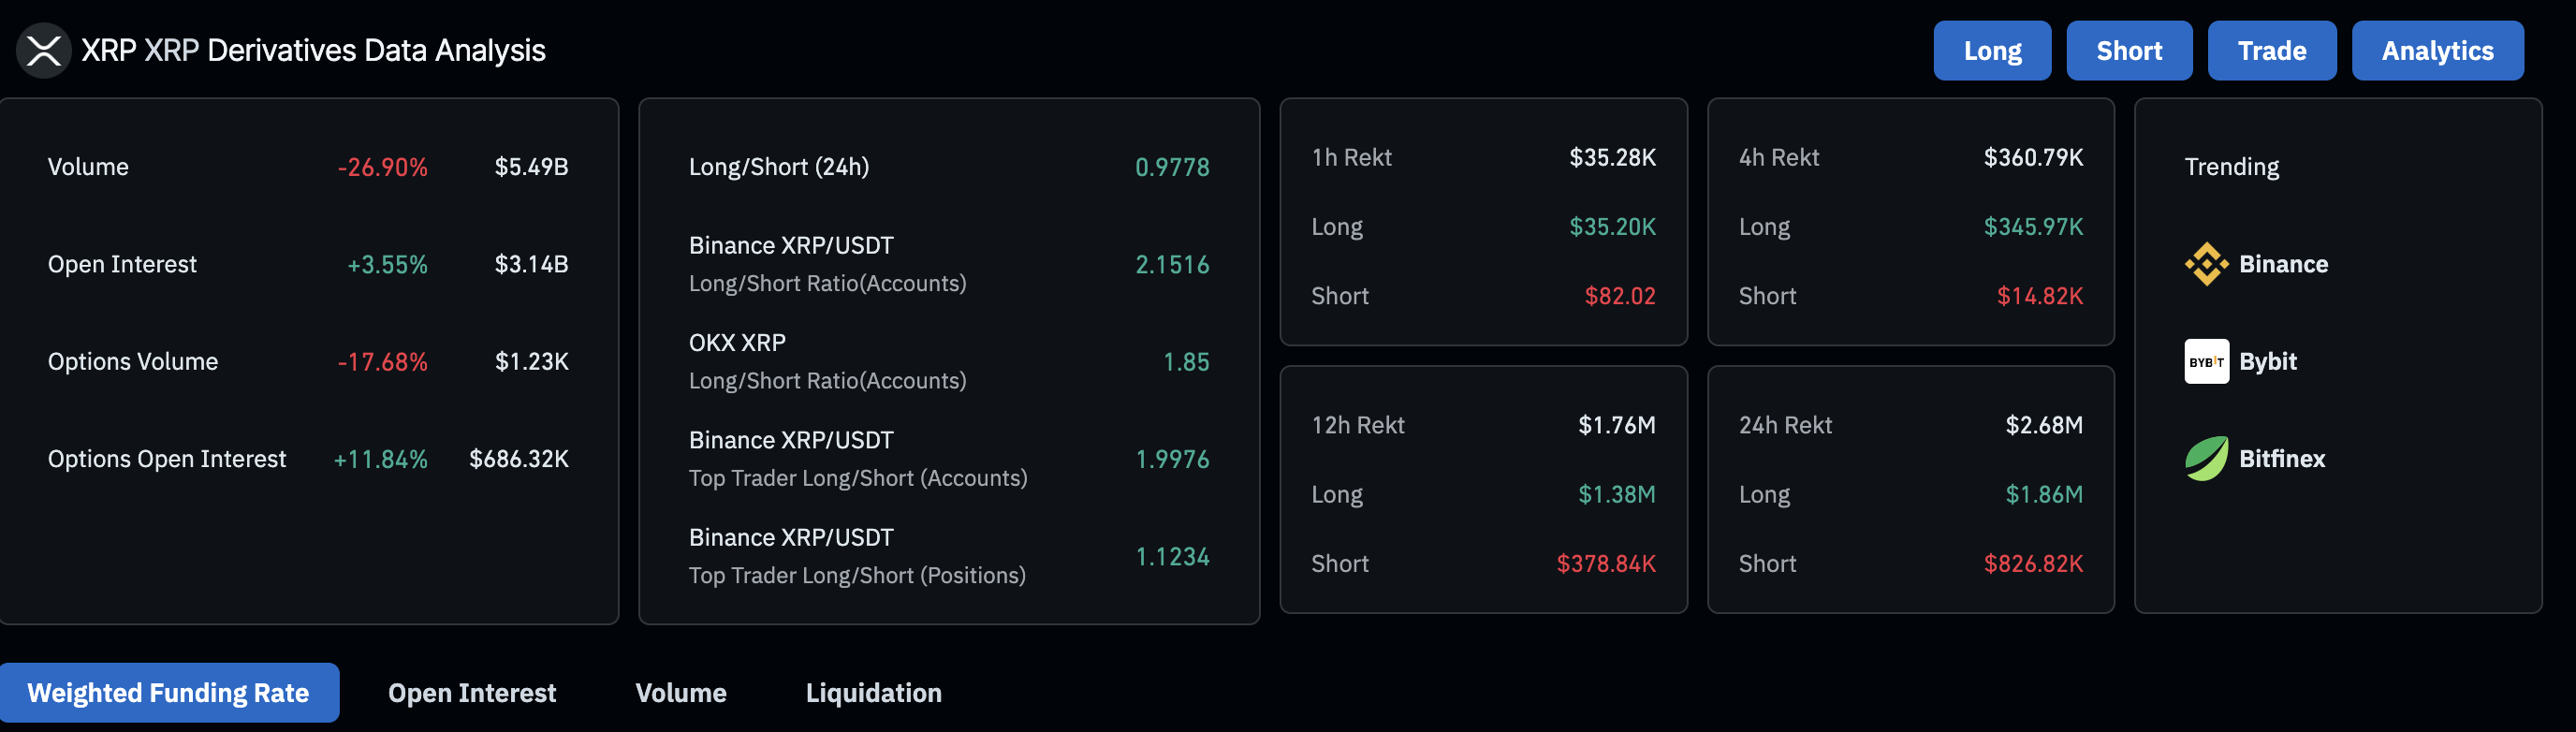Image resolution: width=2576 pixels, height=732 pixels.
Task: Click the XRP logo icon
Action: click(x=43, y=50)
